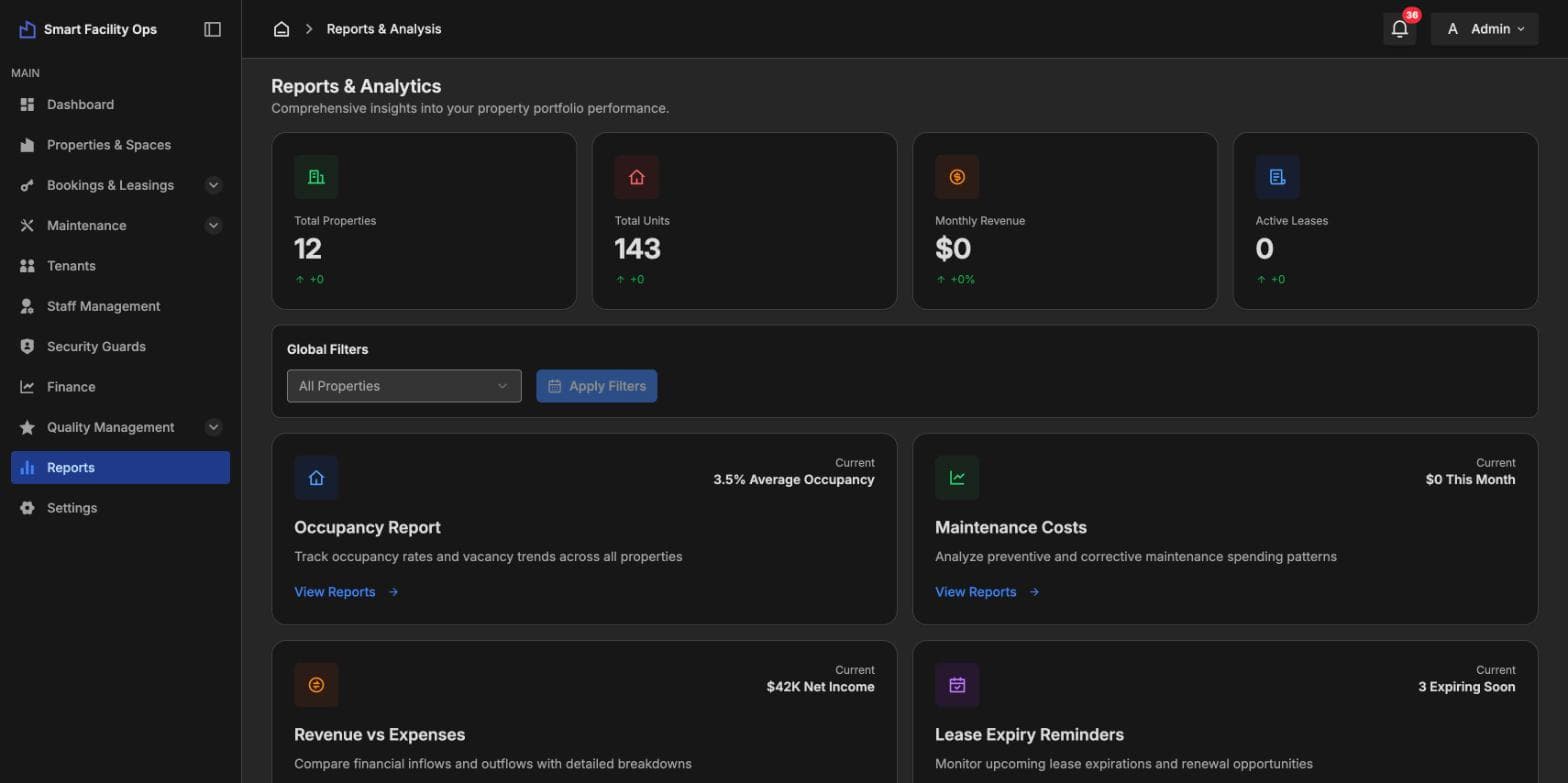Click the Occupancy Report house icon
Image resolution: width=1568 pixels, height=783 pixels.
pyautogui.click(x=316, y=478)
